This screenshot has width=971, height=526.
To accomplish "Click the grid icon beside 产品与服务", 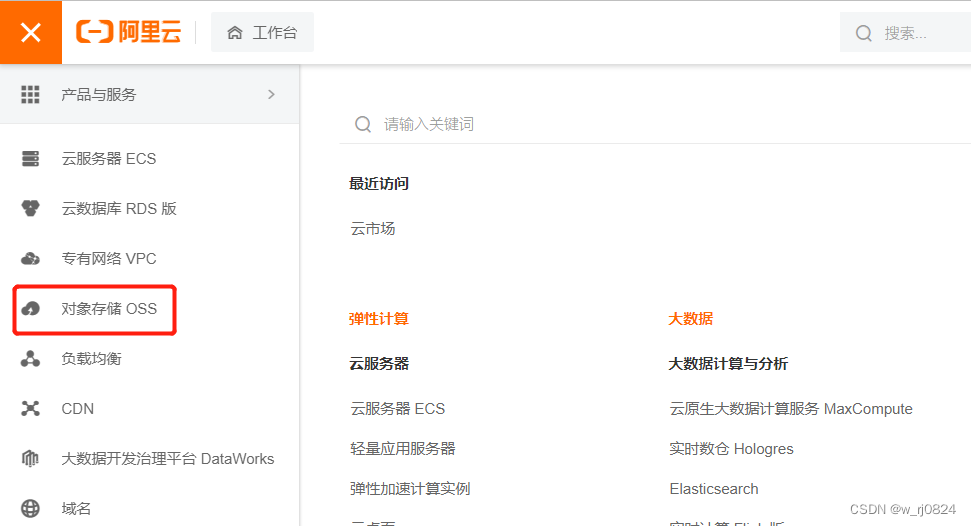I will point(30,94).
